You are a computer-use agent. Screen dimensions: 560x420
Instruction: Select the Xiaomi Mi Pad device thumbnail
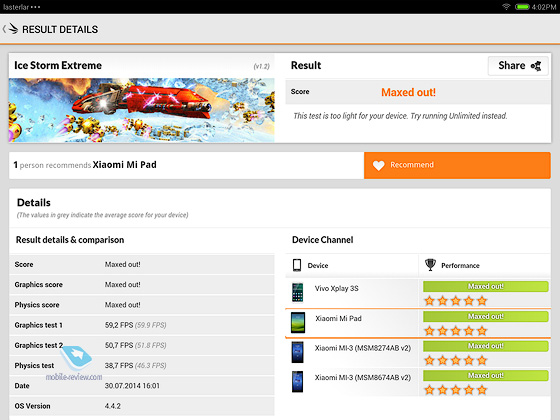coord(298,322)
